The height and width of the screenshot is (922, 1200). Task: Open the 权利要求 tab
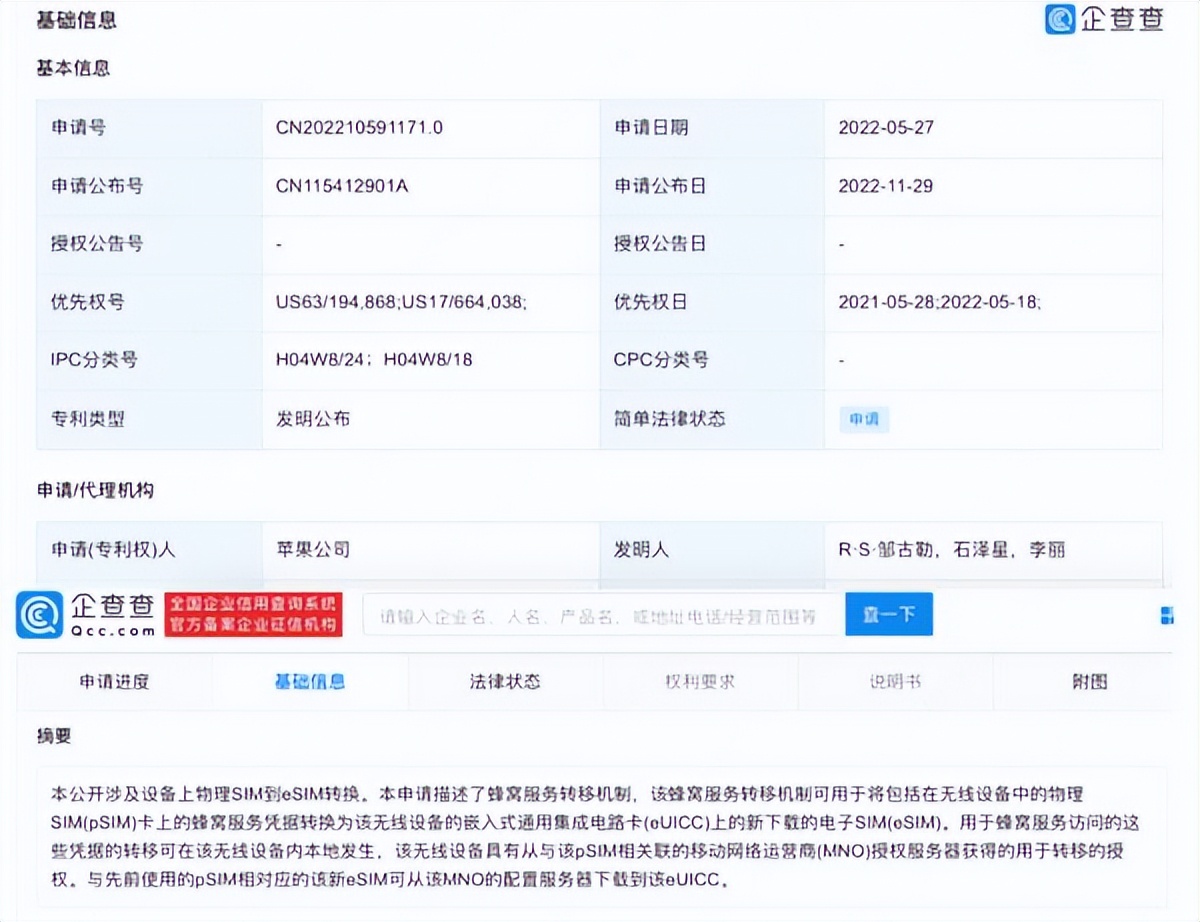pos(698,681)
